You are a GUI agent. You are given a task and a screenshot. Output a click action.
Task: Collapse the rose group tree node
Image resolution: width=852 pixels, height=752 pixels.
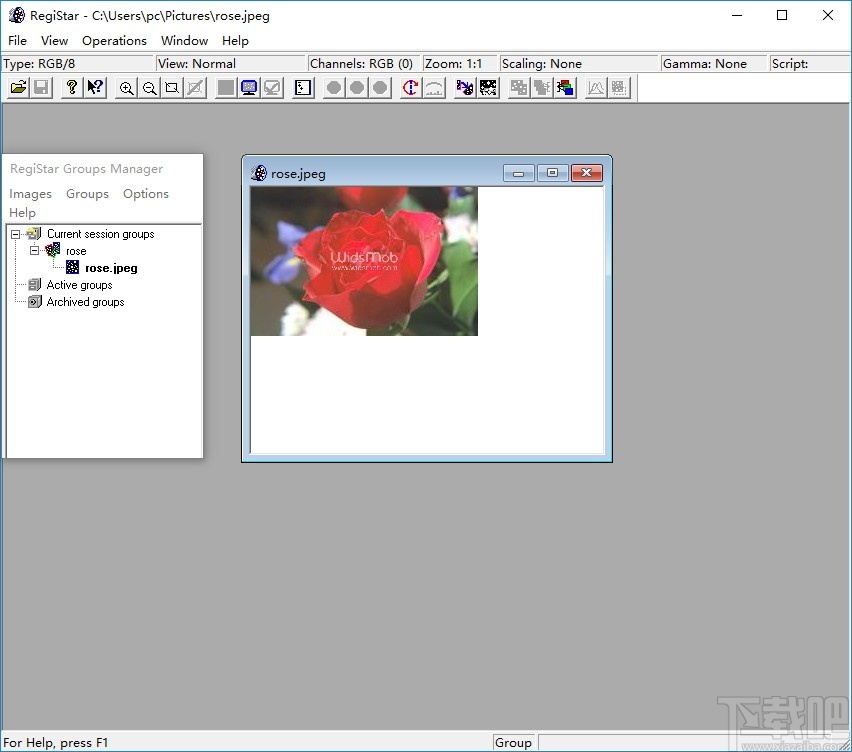pos(34,251)
